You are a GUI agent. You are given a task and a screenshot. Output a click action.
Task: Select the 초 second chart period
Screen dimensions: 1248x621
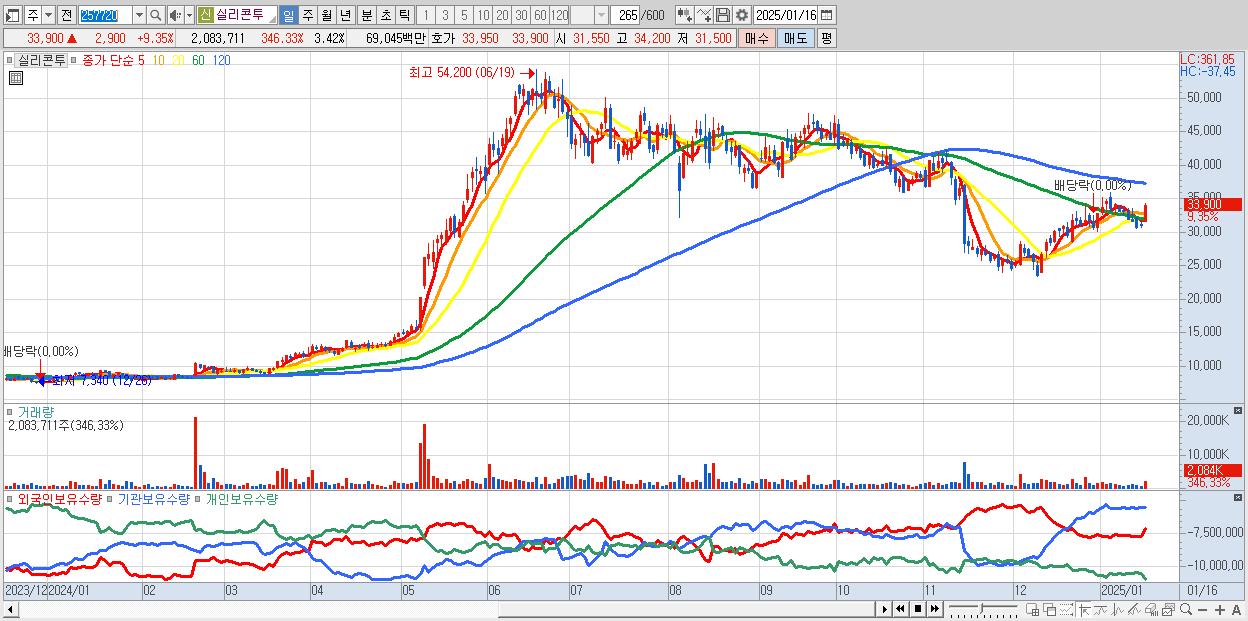click(x=384, y=15)
